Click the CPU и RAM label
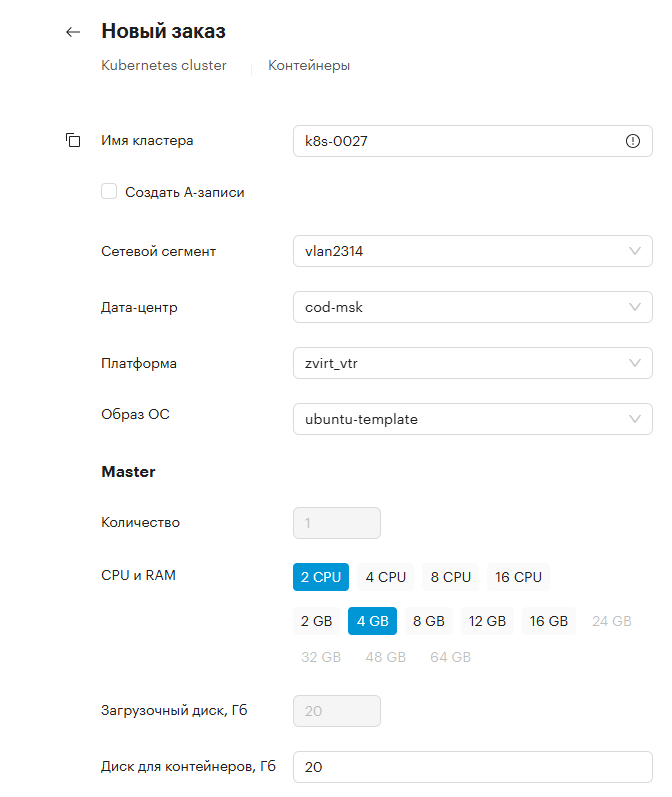The image size is (672, 797). pos(138,575)
